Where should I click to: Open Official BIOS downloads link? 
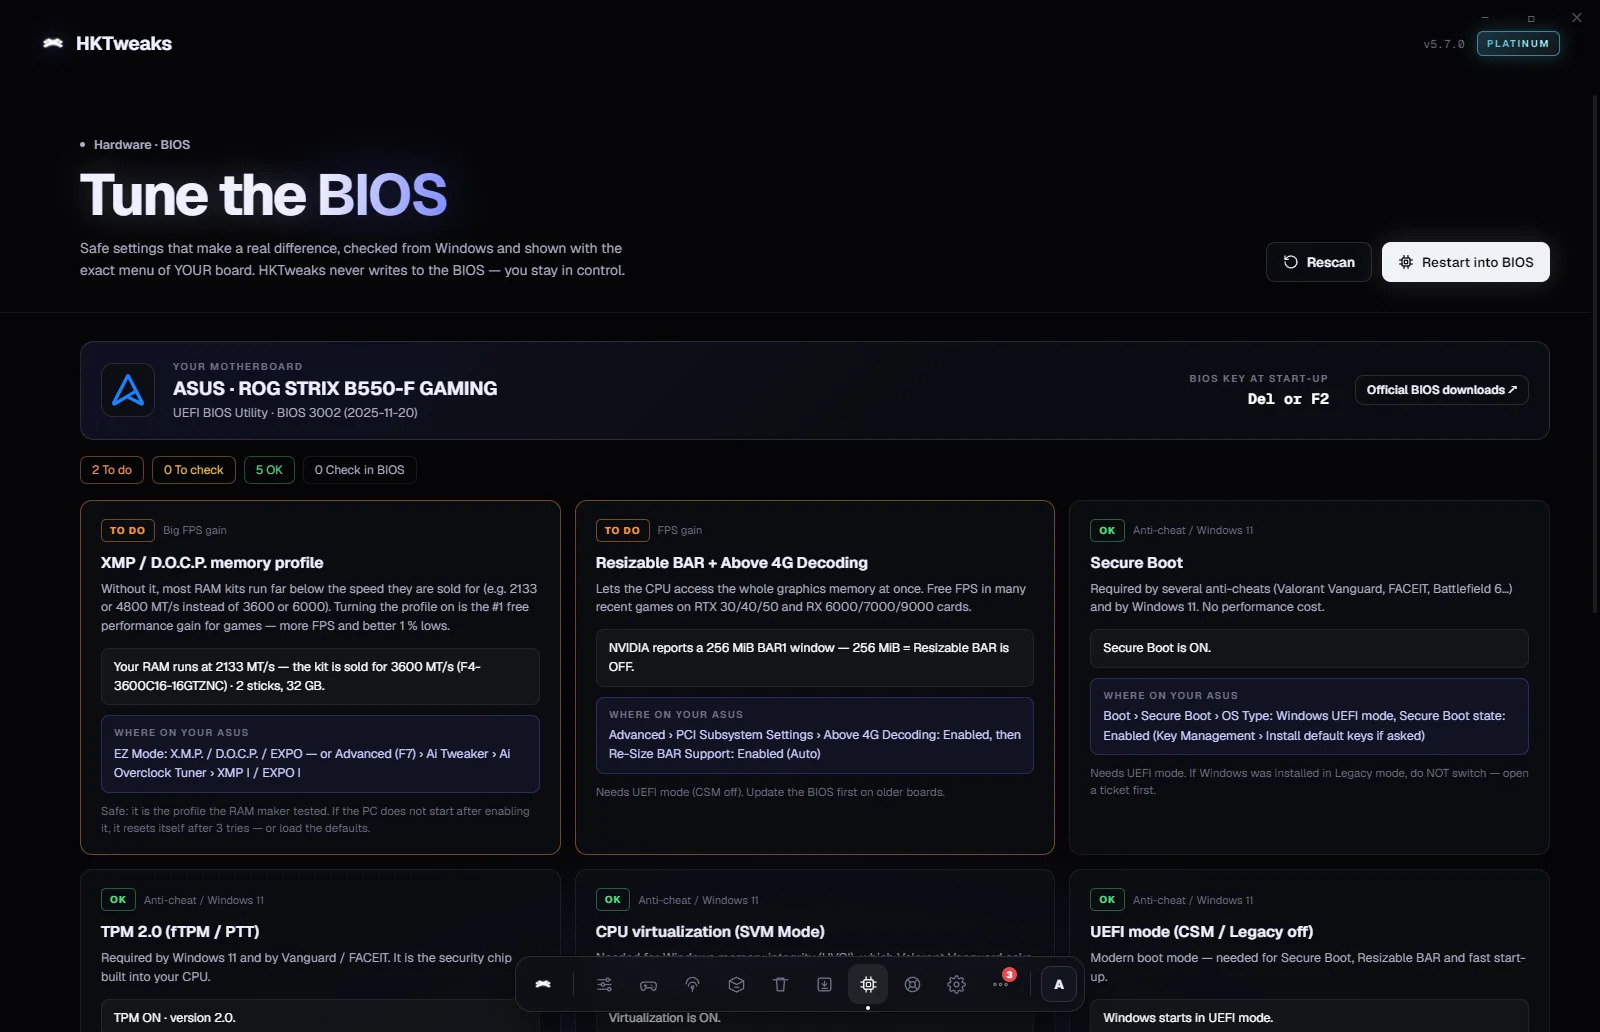[1442, 390]
